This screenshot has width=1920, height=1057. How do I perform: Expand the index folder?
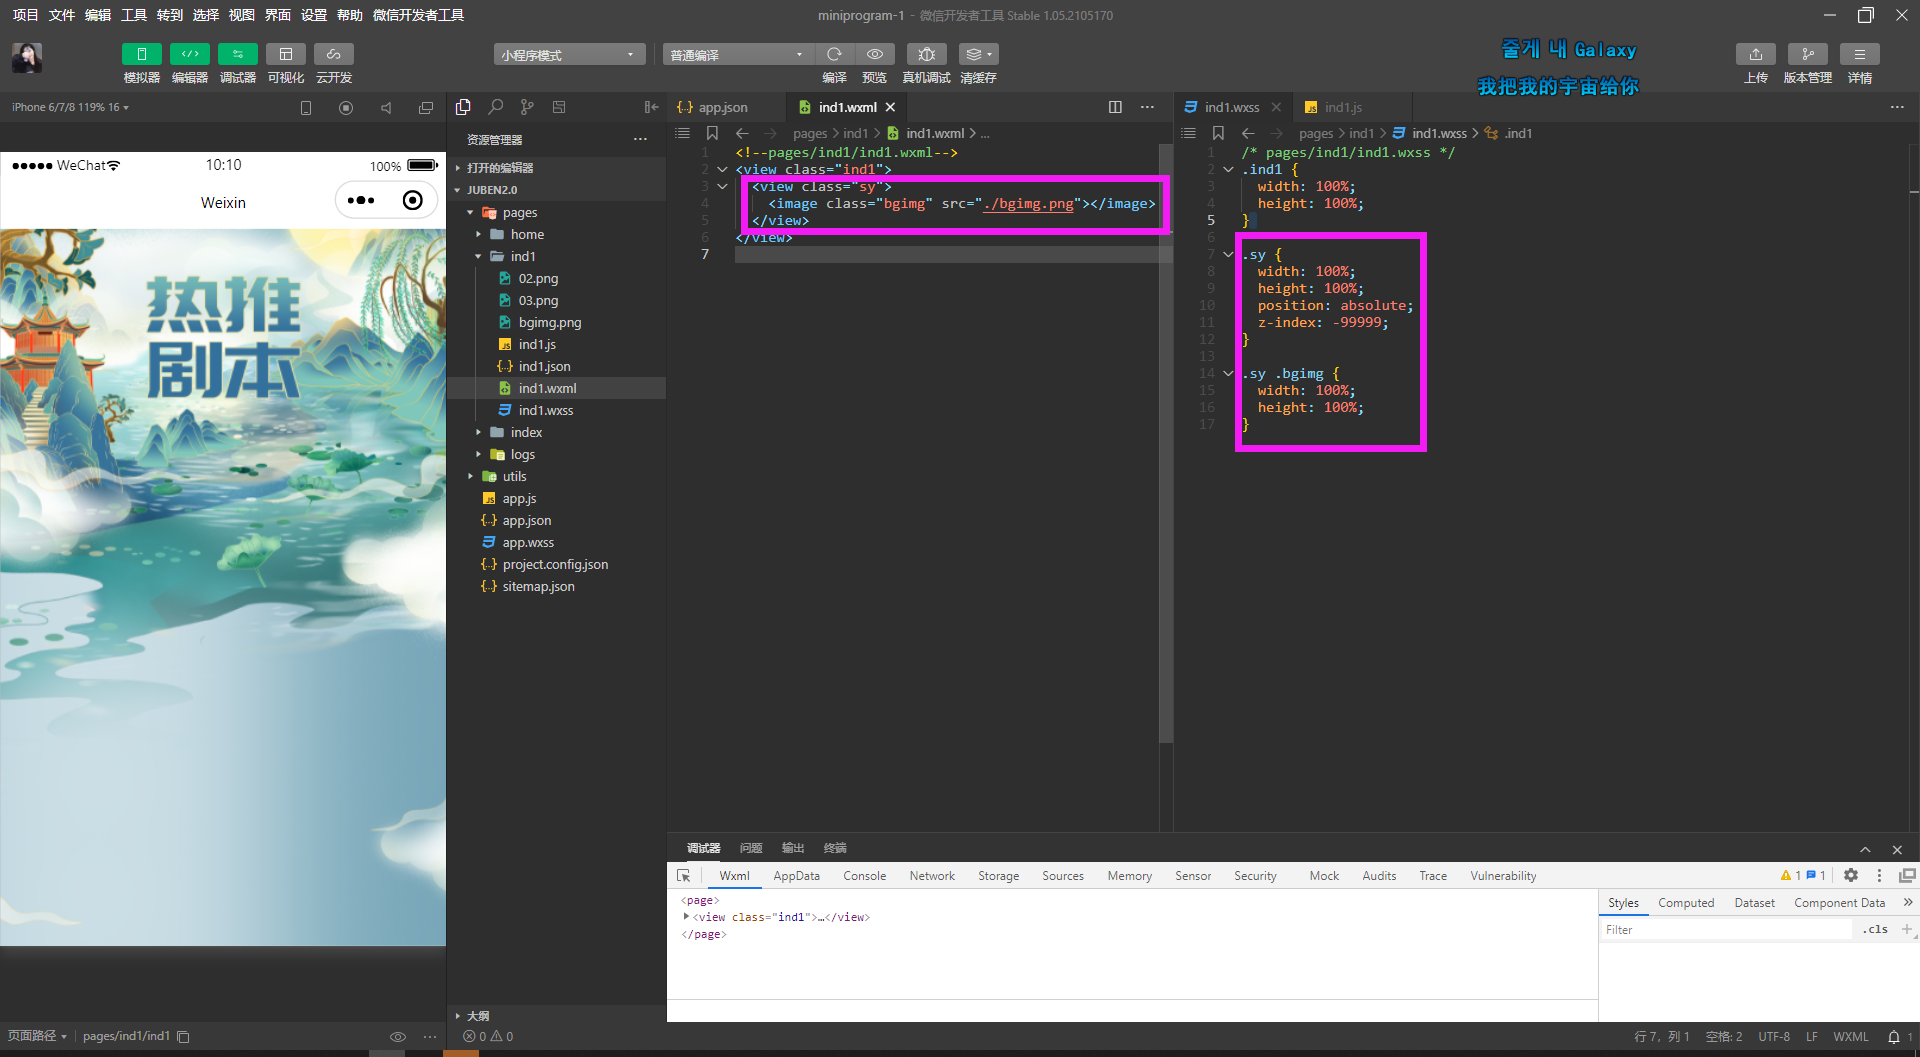(x=556, y=432)
